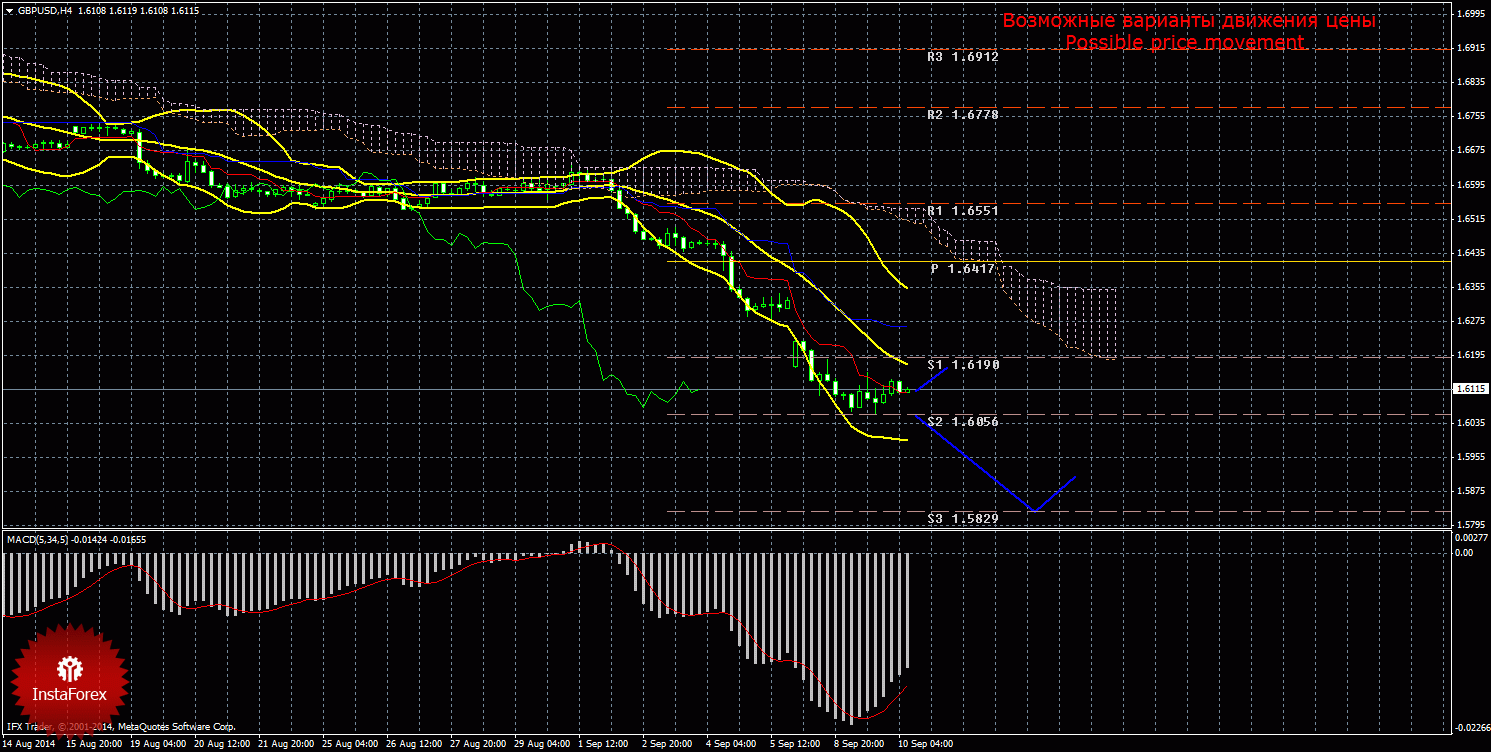
Task: Select the S3 1.5829 support label
Action: click(x=963, y=518)
